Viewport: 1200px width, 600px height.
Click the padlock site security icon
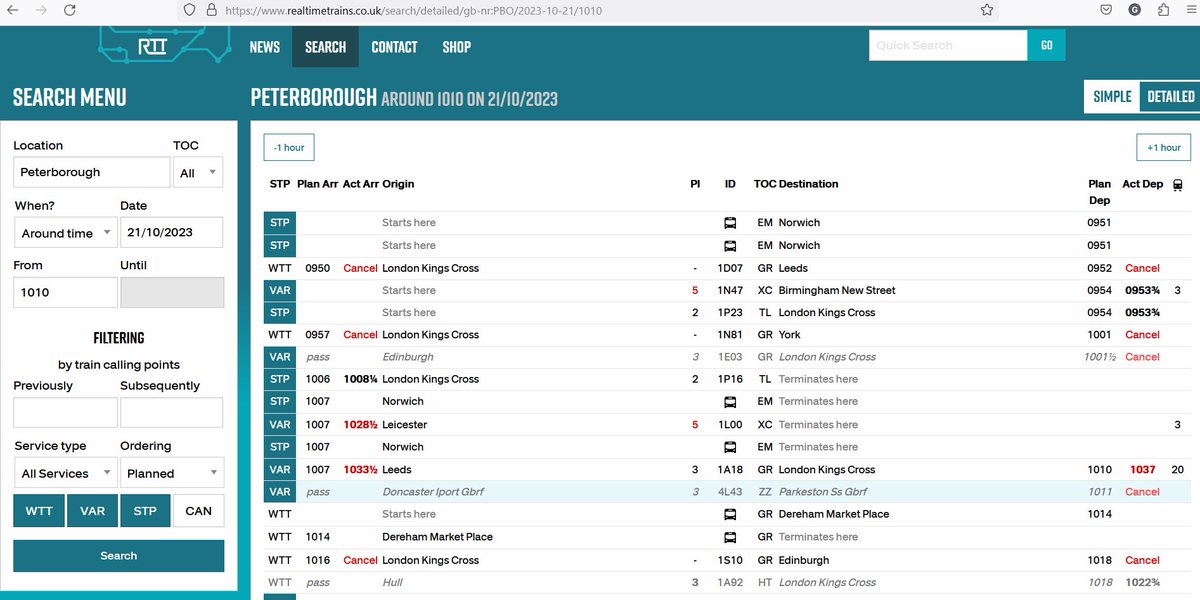point(210,10)
